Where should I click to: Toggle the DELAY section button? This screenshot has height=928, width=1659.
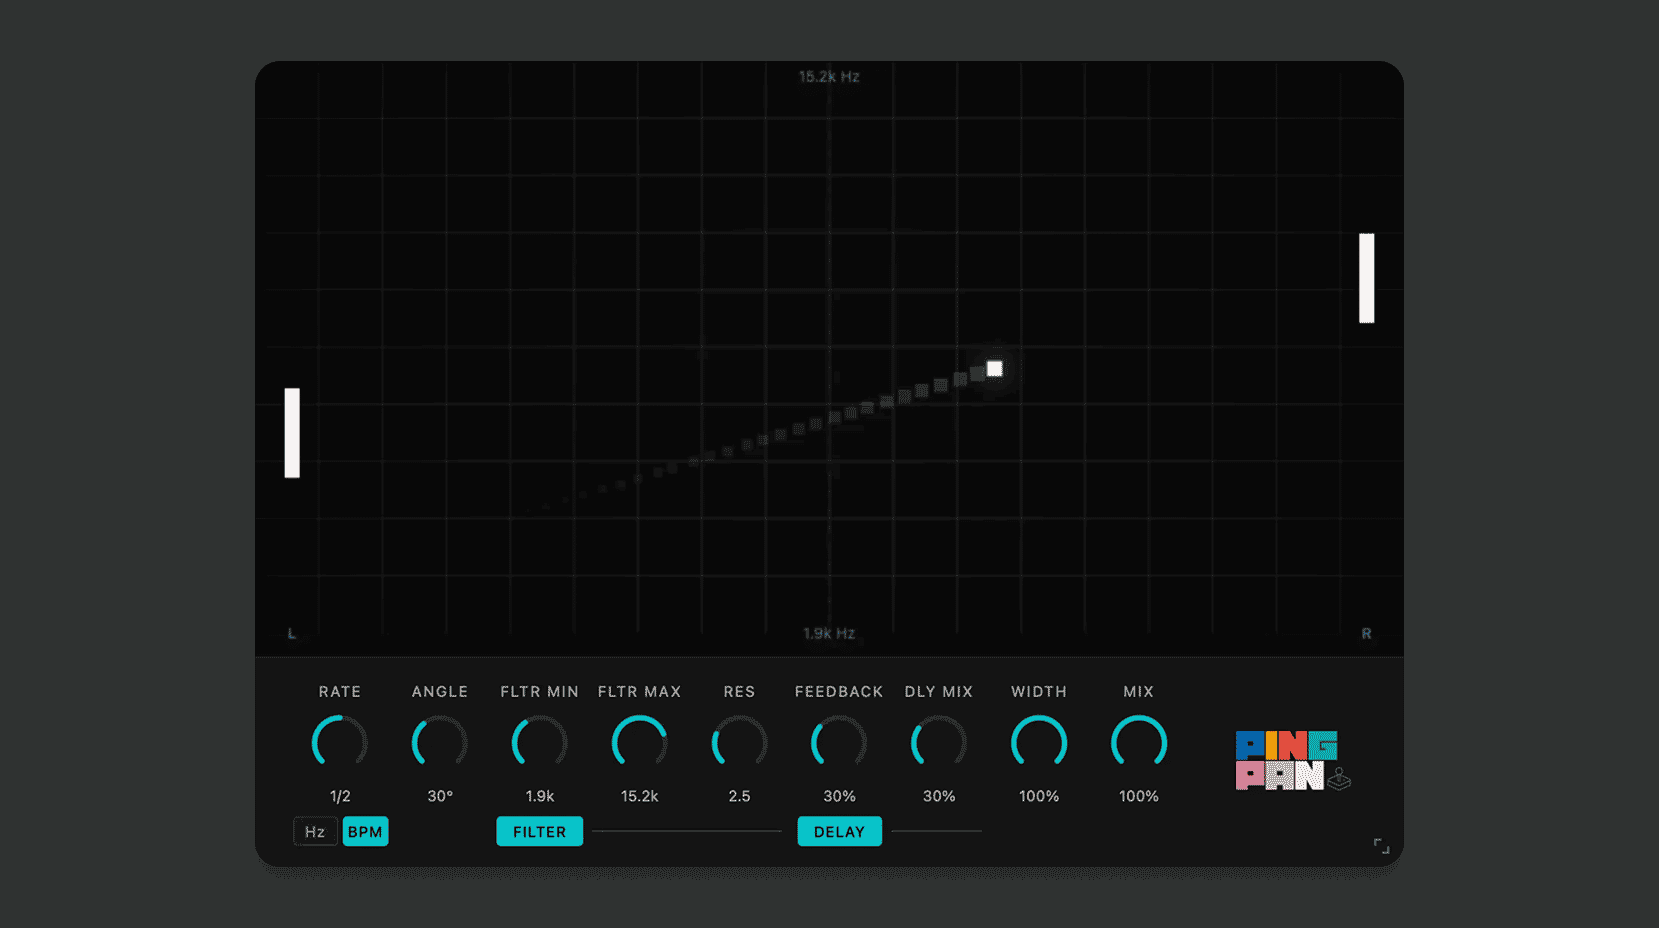pyautogui.click(x=839, y=832)
